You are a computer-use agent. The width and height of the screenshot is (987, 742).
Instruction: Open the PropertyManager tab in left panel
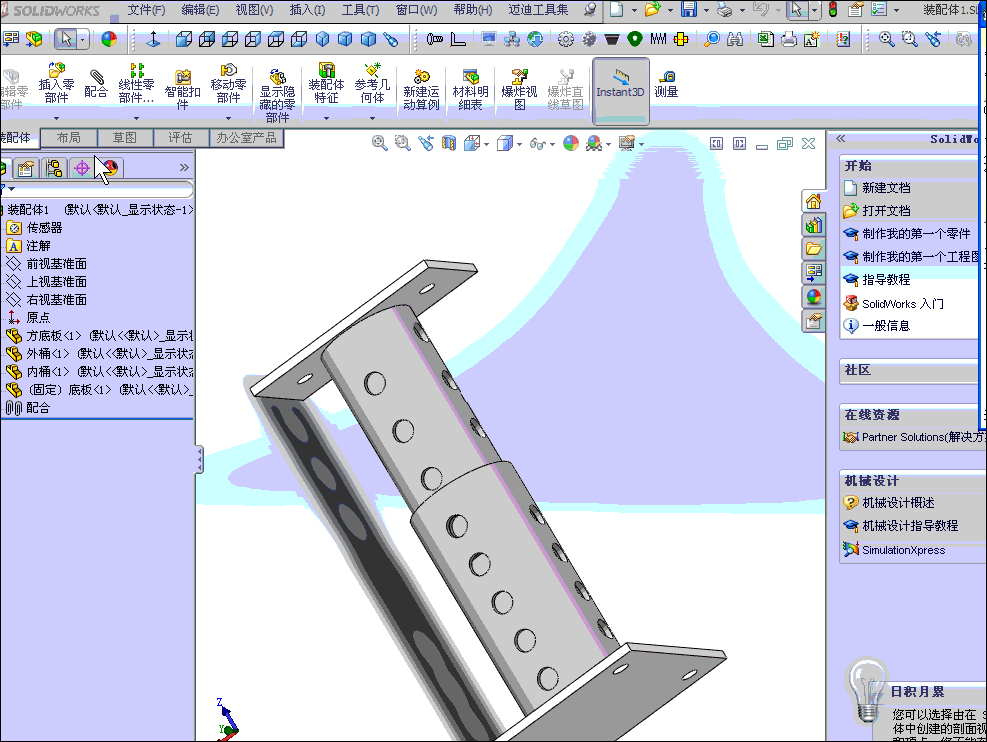click(26, 168)
